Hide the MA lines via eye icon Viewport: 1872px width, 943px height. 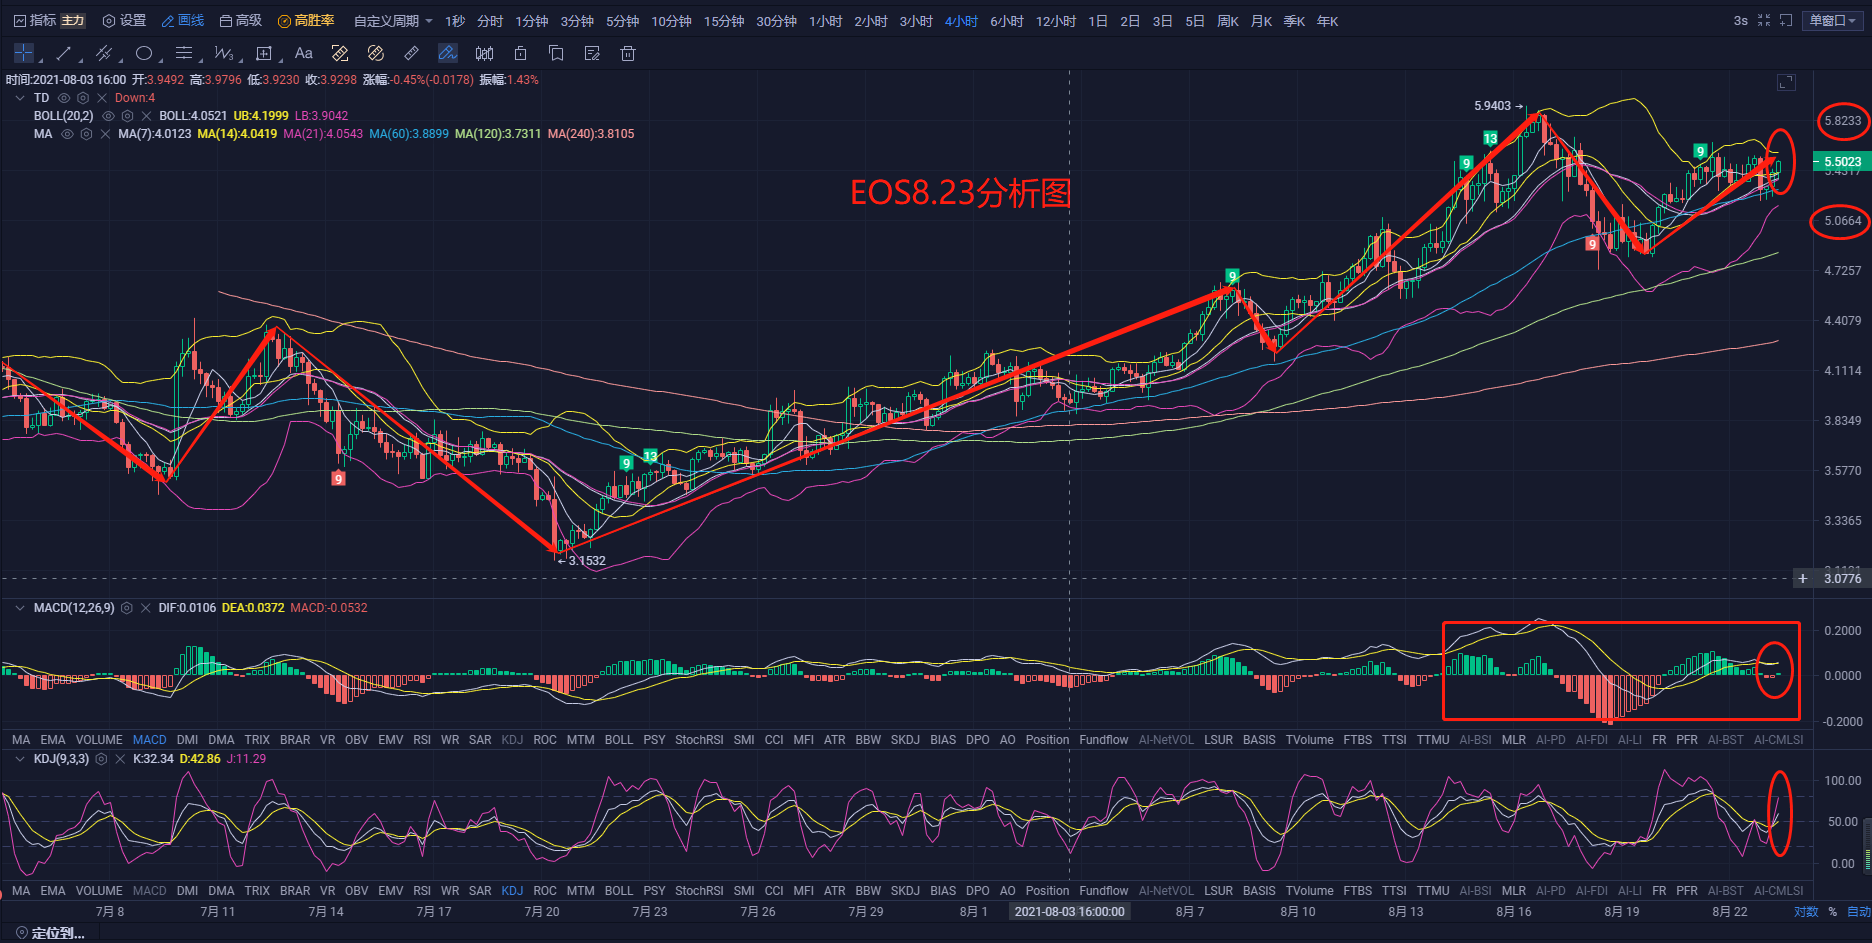click(x=67, y=134)
